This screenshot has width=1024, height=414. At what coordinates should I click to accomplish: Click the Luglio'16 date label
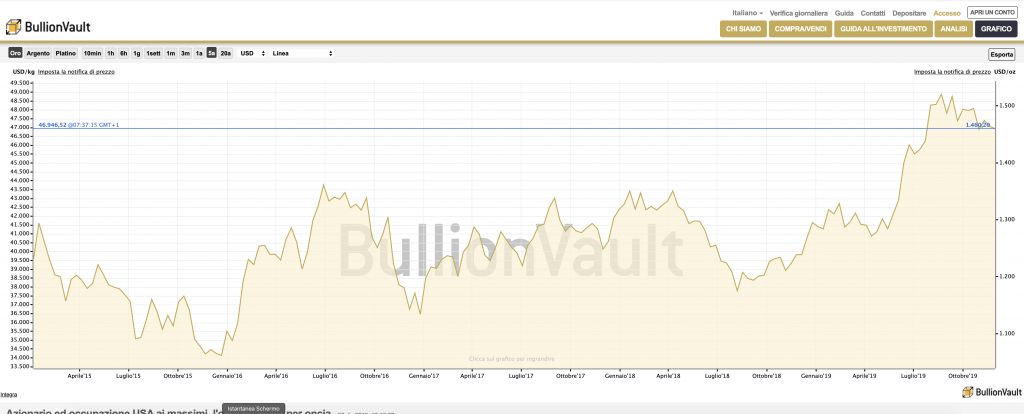(x=325, y=376)
